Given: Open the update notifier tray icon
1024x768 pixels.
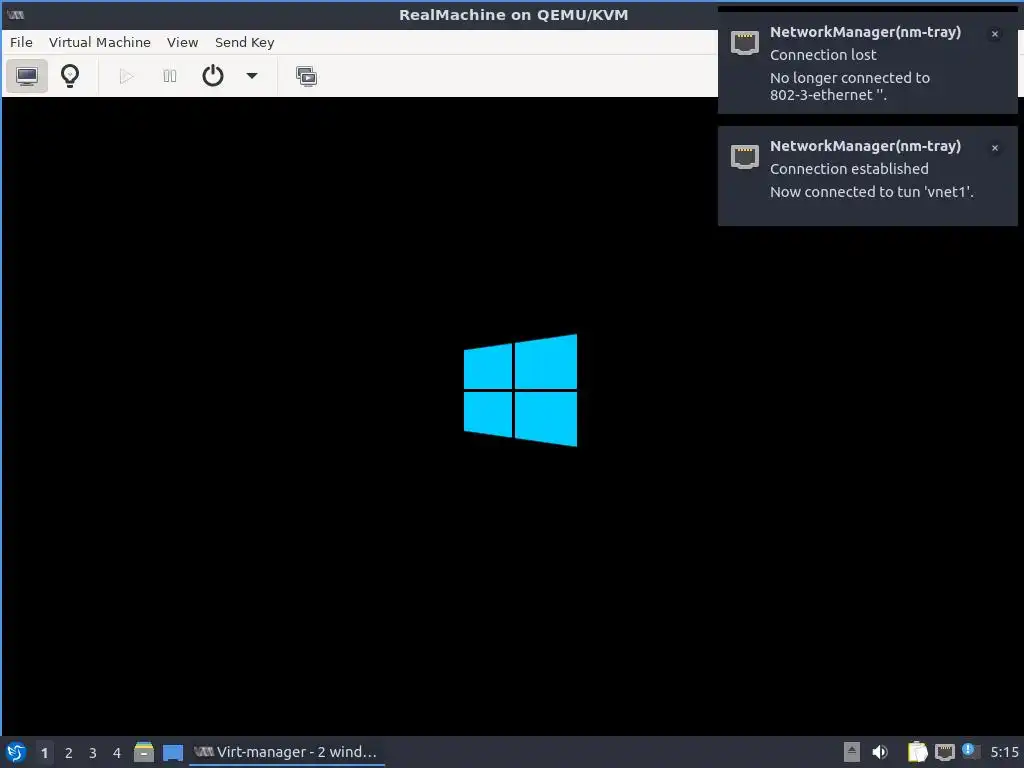Looking at the screenshot, I should coord(970,752).
